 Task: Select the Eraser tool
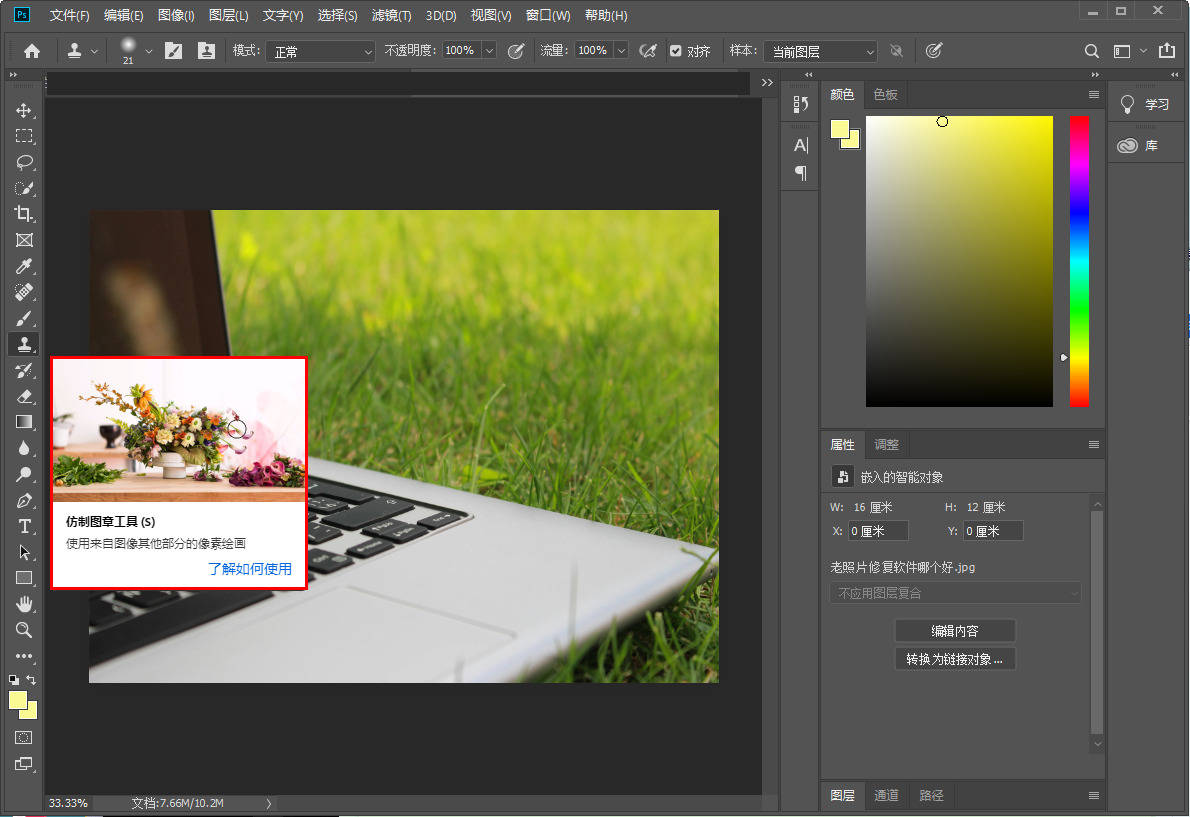(x=24, y=396)
